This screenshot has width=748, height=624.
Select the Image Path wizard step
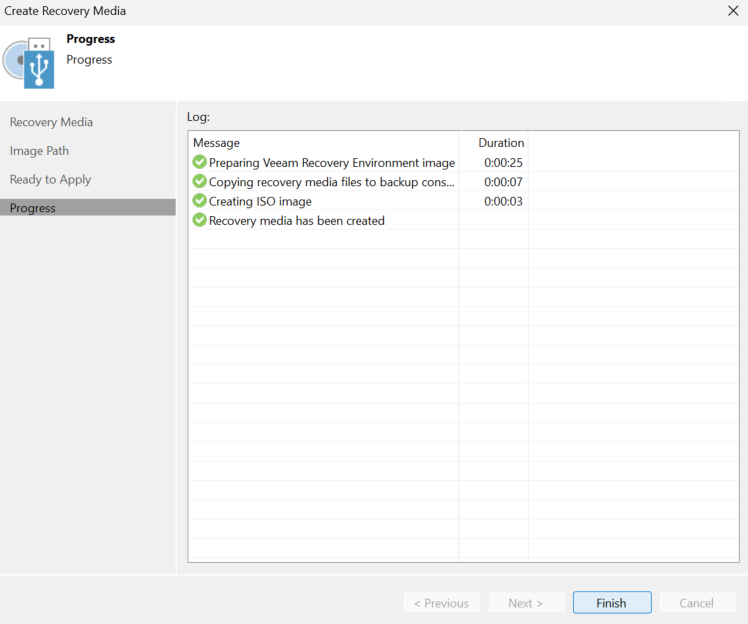[x=40, y=151]
